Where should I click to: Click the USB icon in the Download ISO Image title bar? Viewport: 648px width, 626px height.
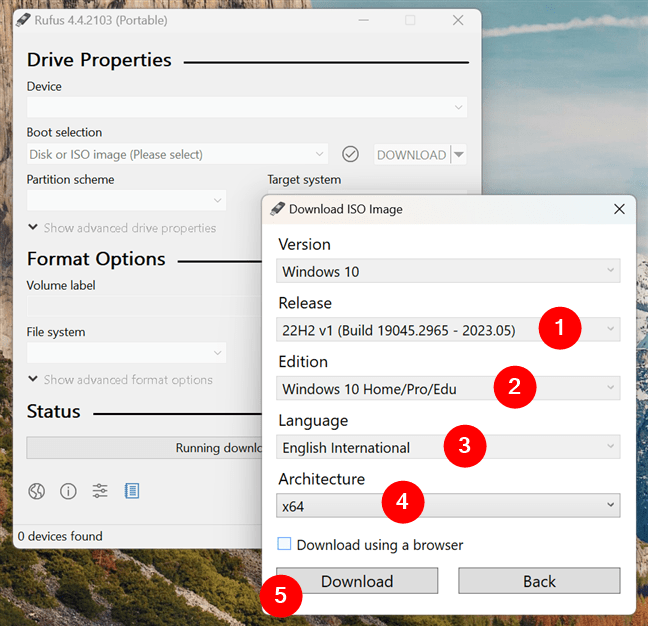pos(277,209)
